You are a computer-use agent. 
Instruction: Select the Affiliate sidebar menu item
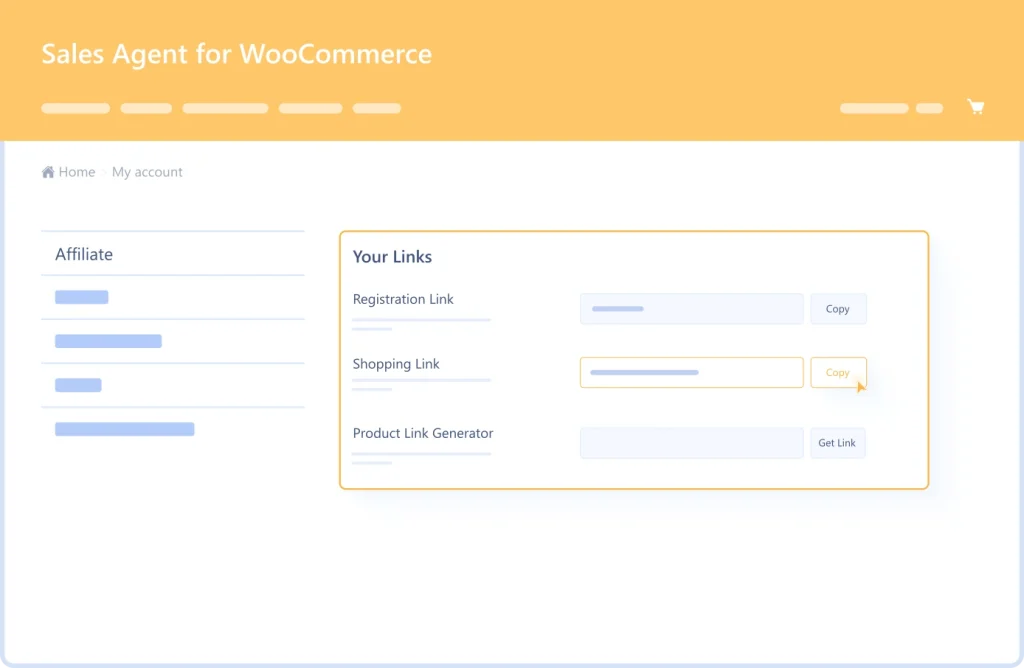(84, 254)
